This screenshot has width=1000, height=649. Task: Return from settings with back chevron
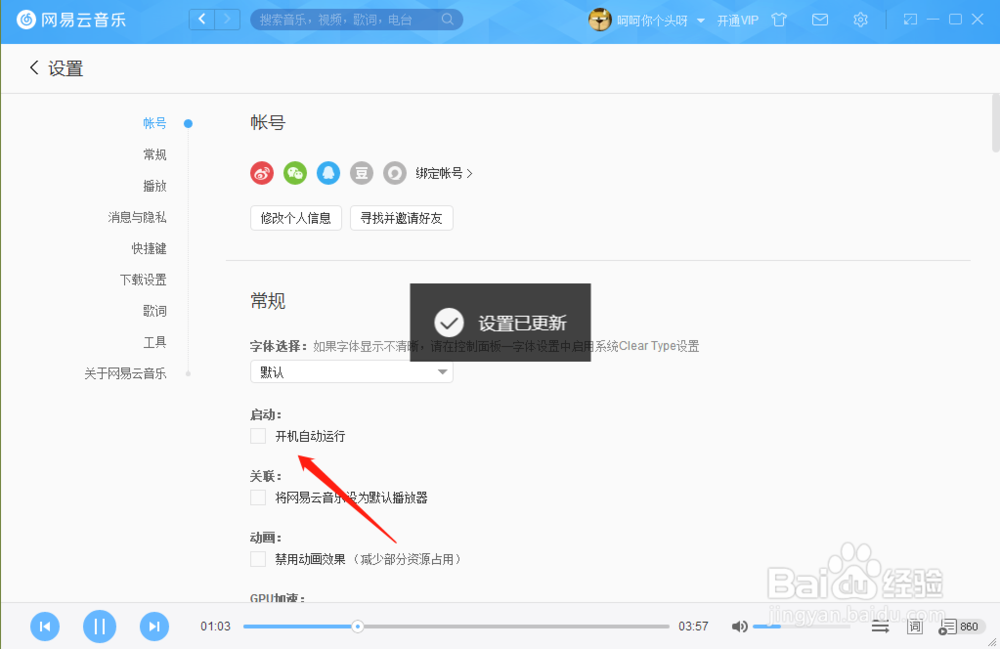(34, 68)
